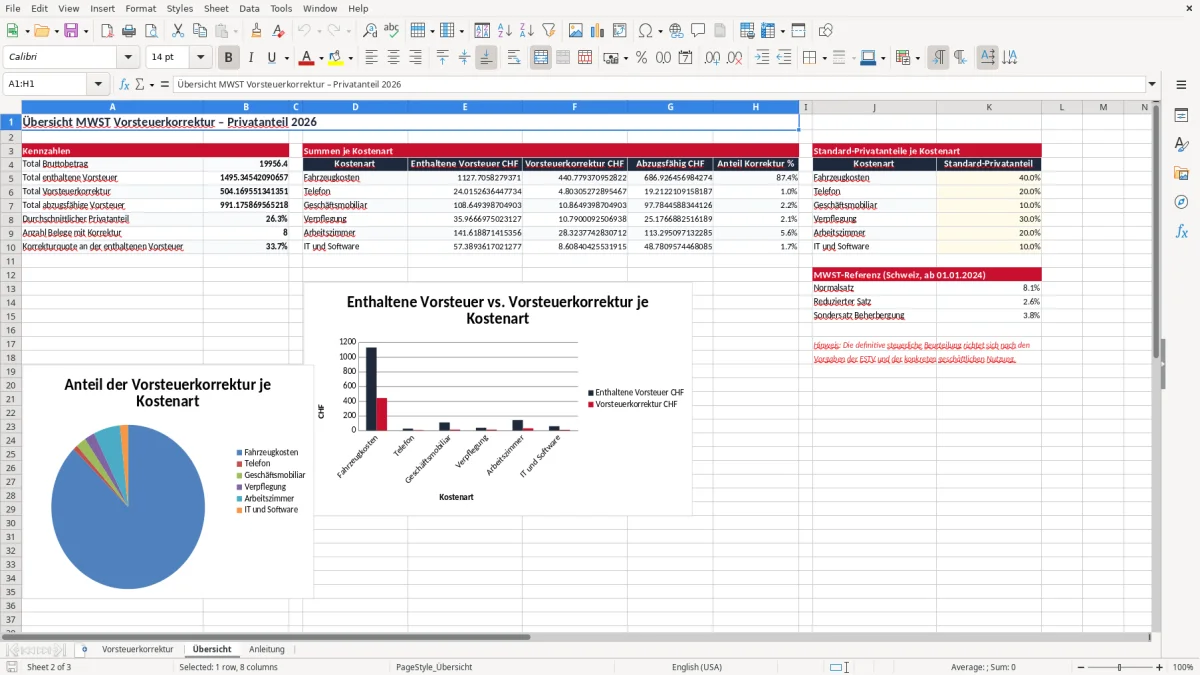Click the Cut scissors icon
The image size is (1200, 675).
(x=177, y=31)
